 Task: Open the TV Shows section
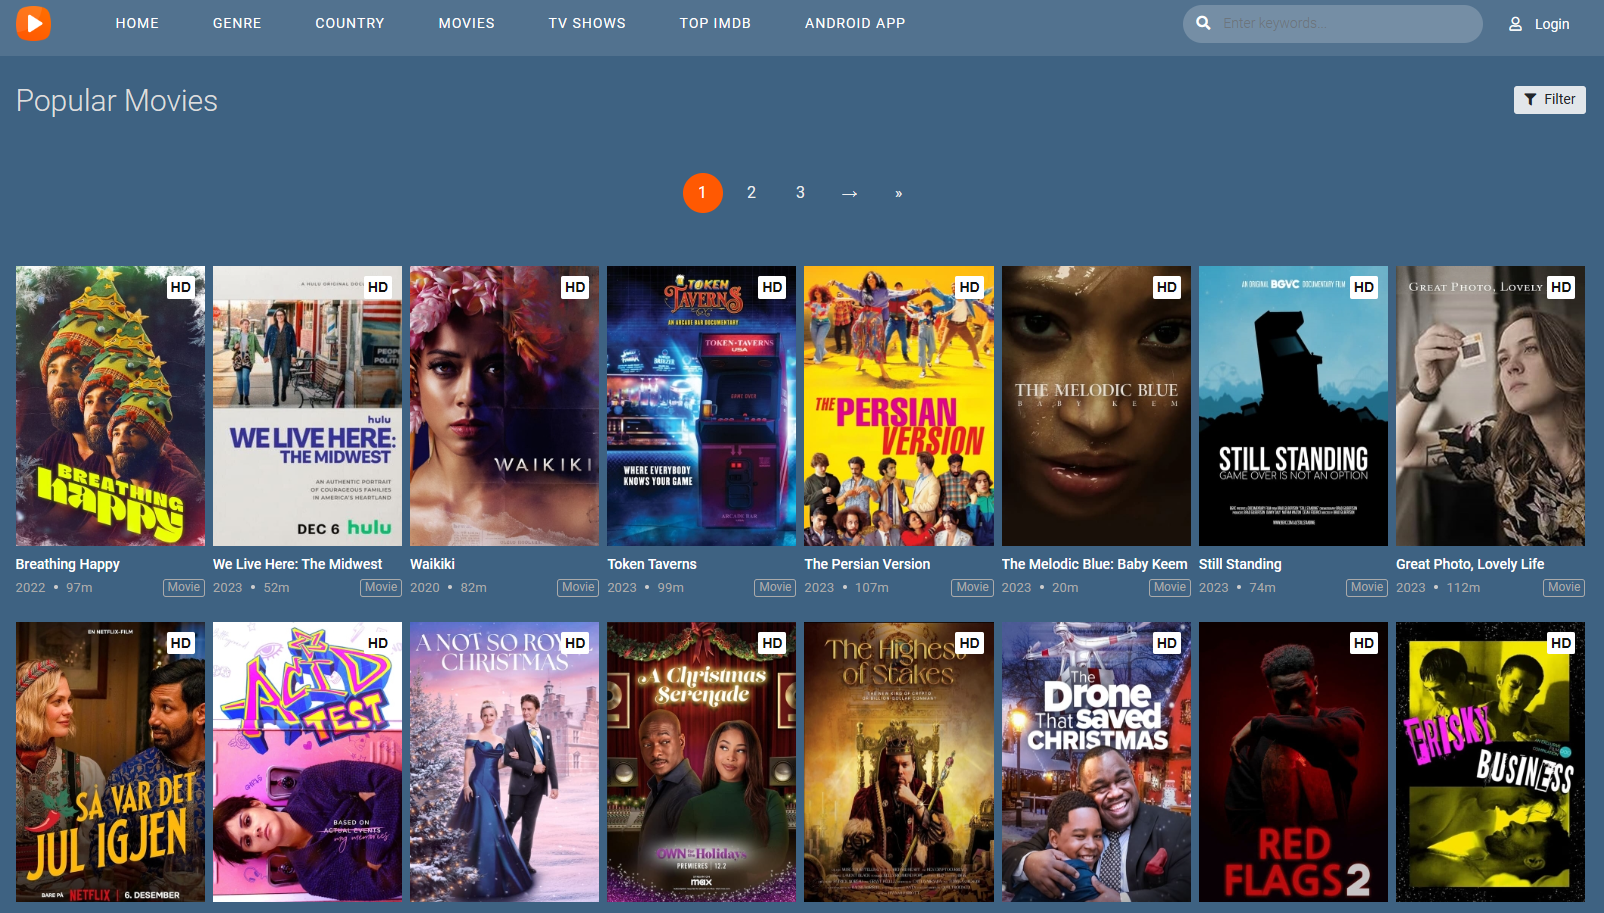pyautogui.click(x=587, y=23)
